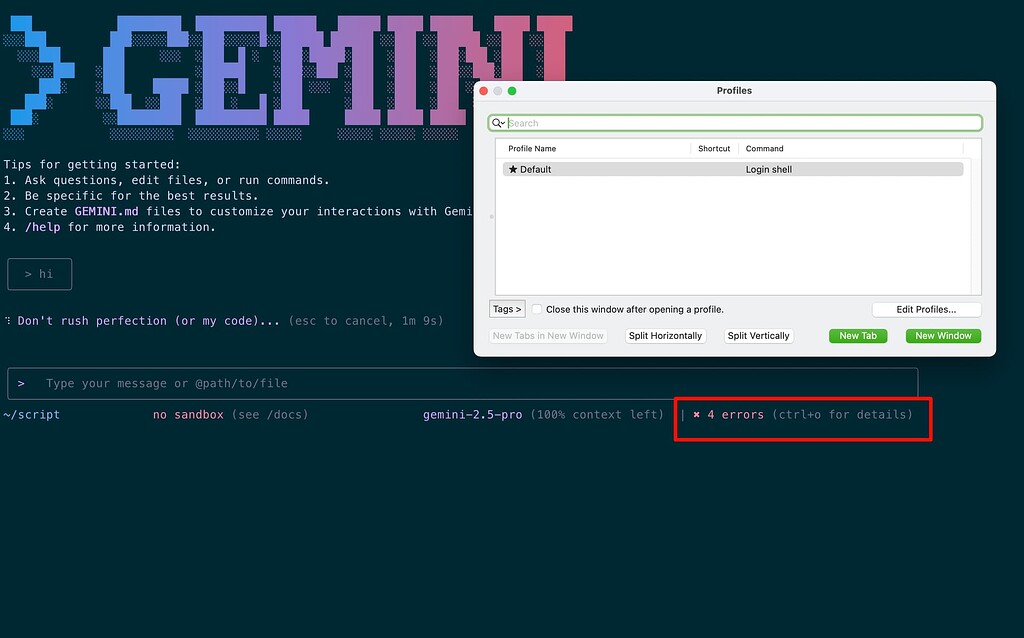The height and width of the screenshot is (638, 1024).
Task: Click the 4 errors status in terminal
Action: (x=735, y=415)
